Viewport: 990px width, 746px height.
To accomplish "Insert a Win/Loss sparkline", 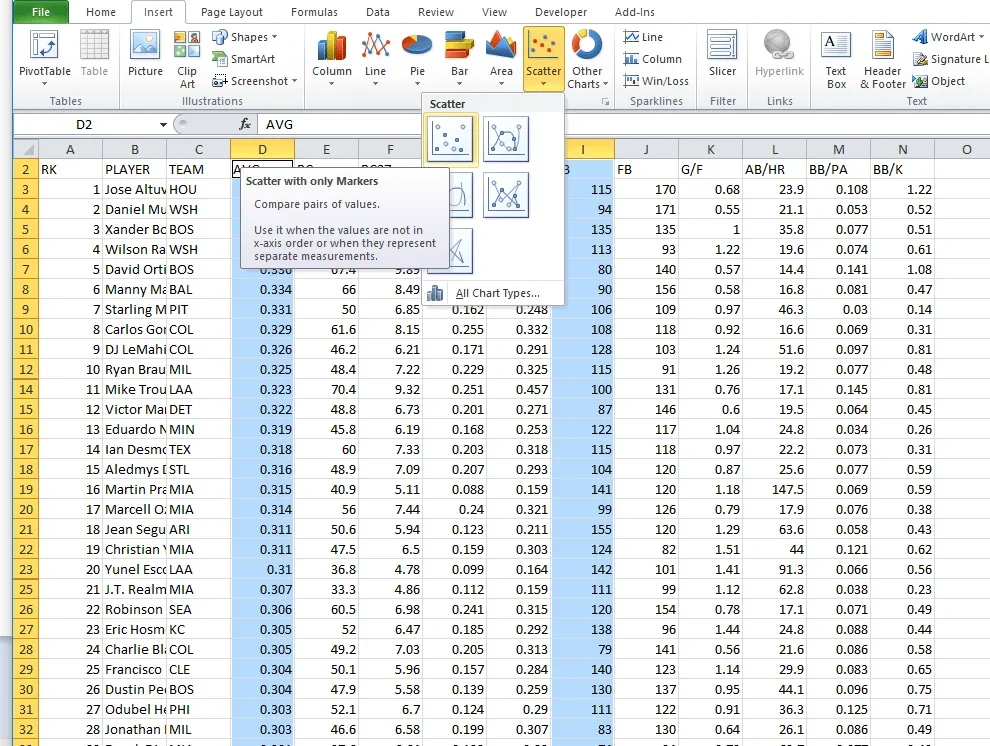I will [x=655, y=81].
